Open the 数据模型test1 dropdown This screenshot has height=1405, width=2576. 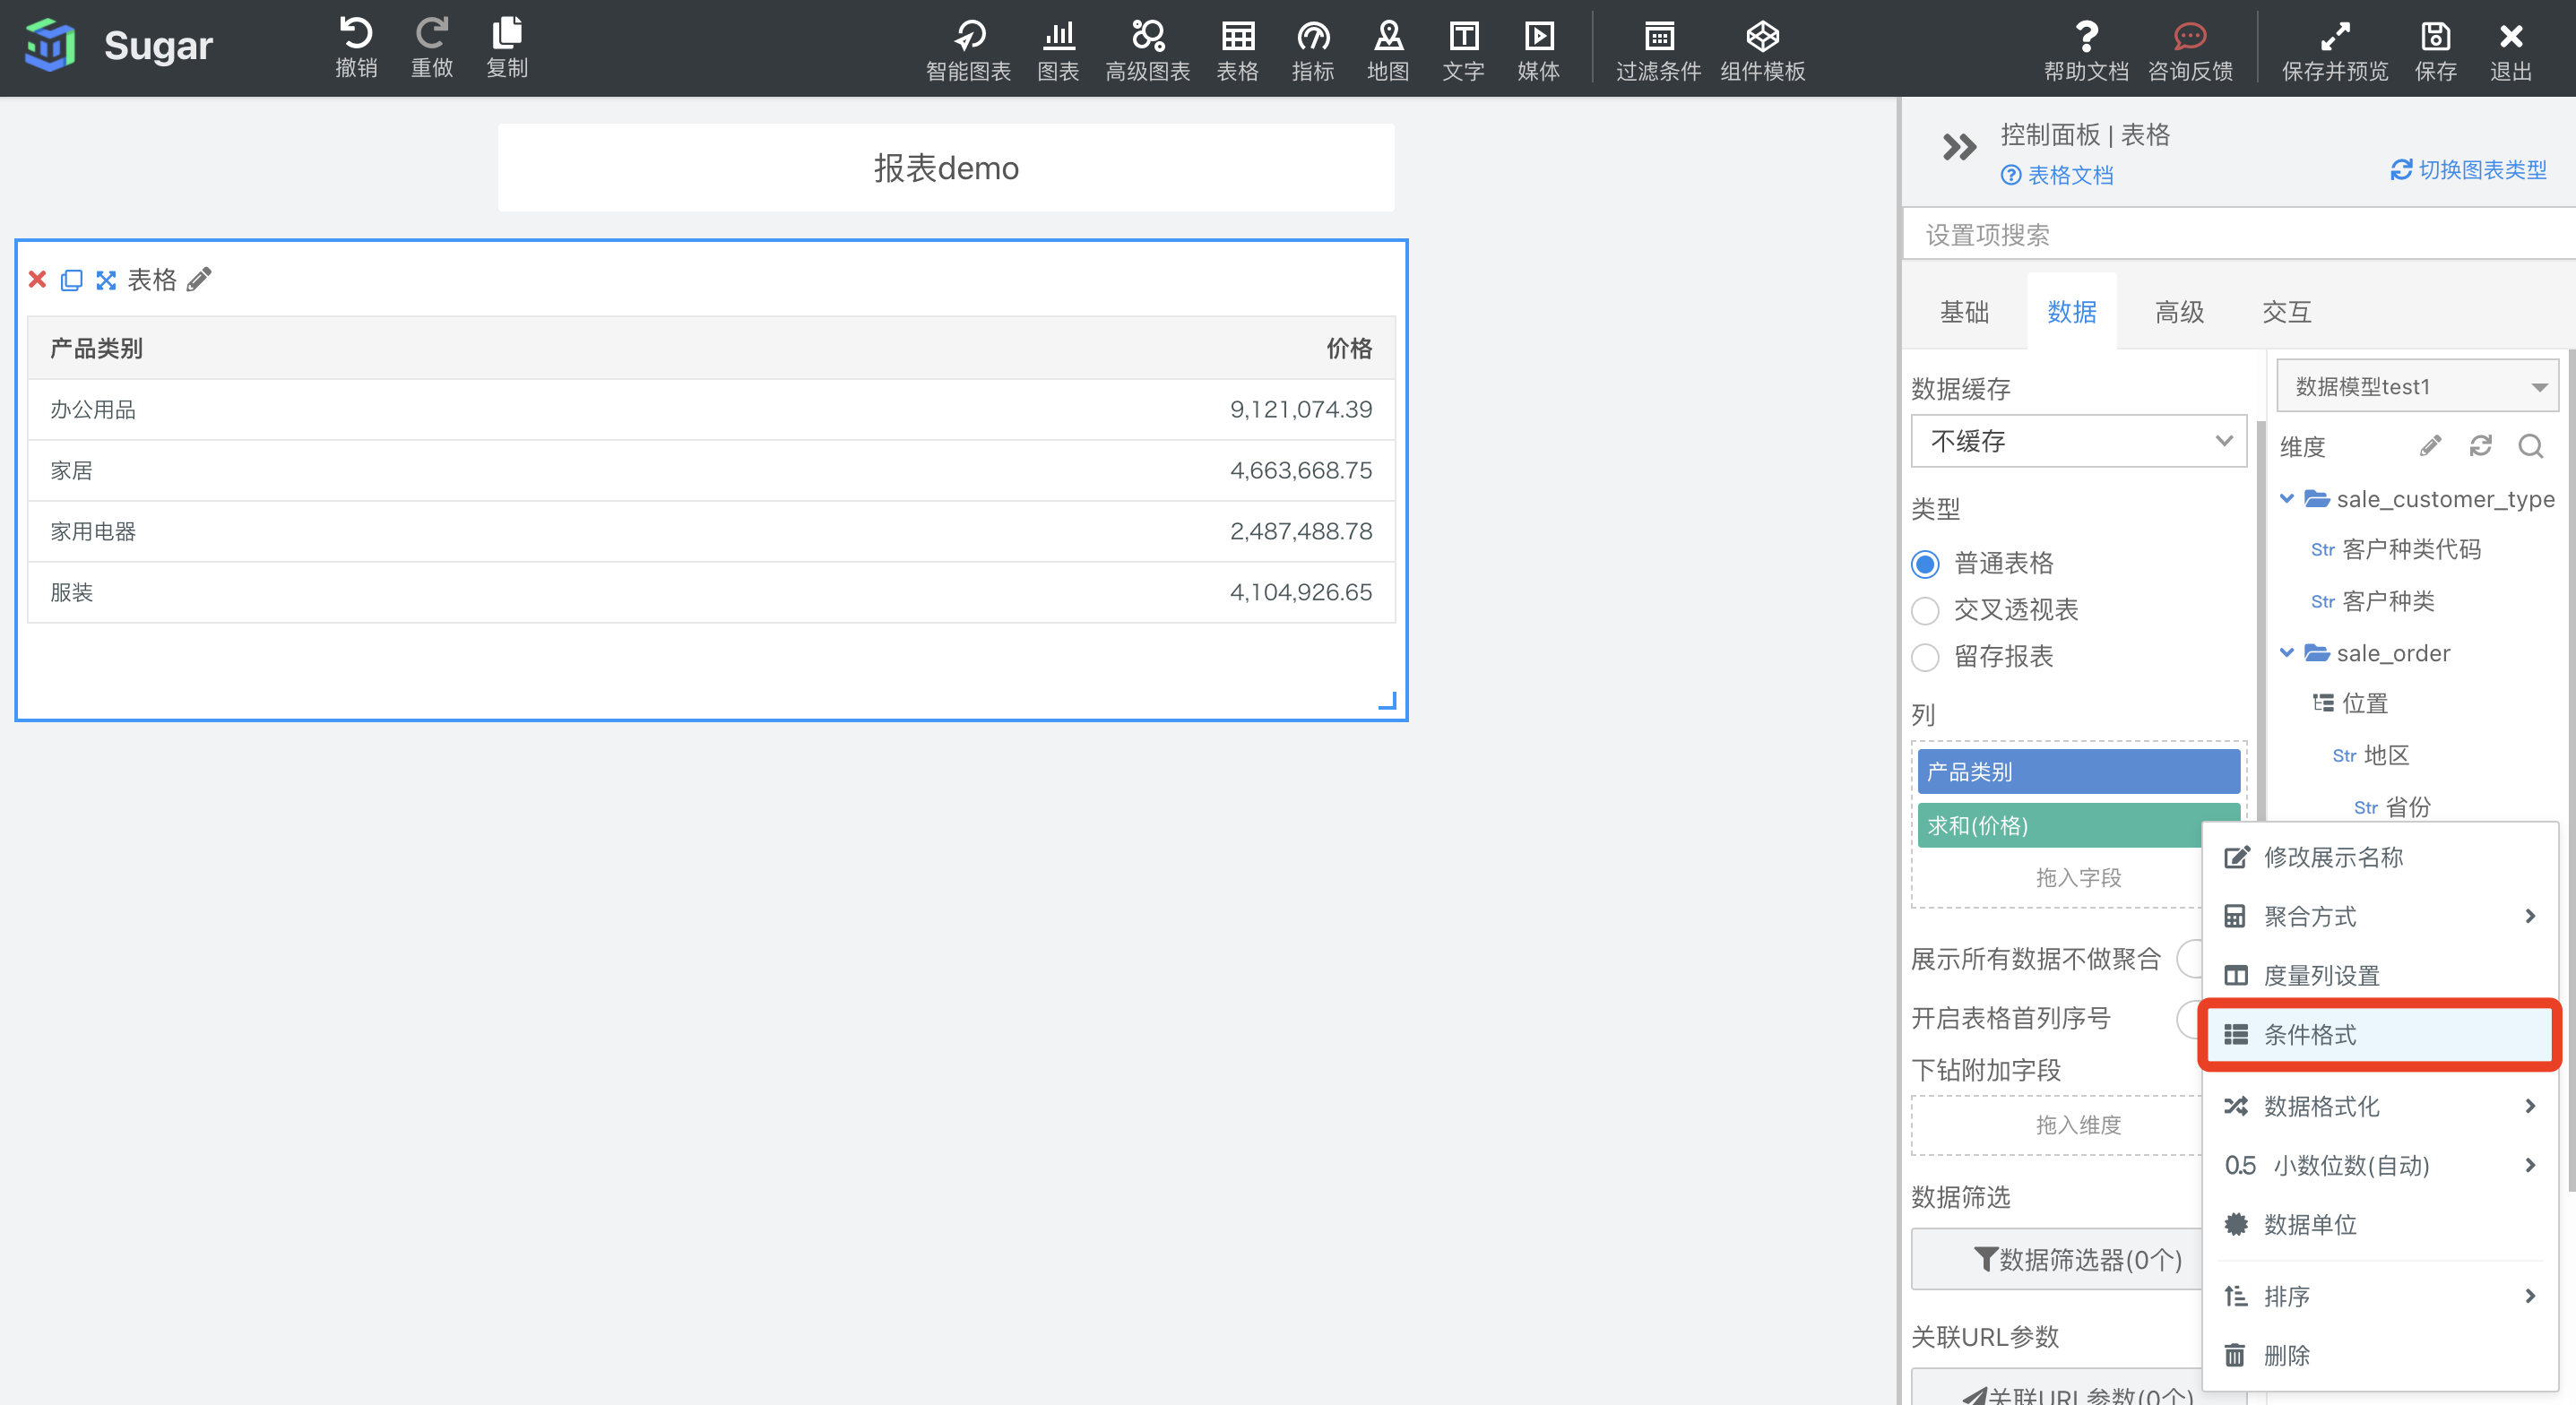2417,386
